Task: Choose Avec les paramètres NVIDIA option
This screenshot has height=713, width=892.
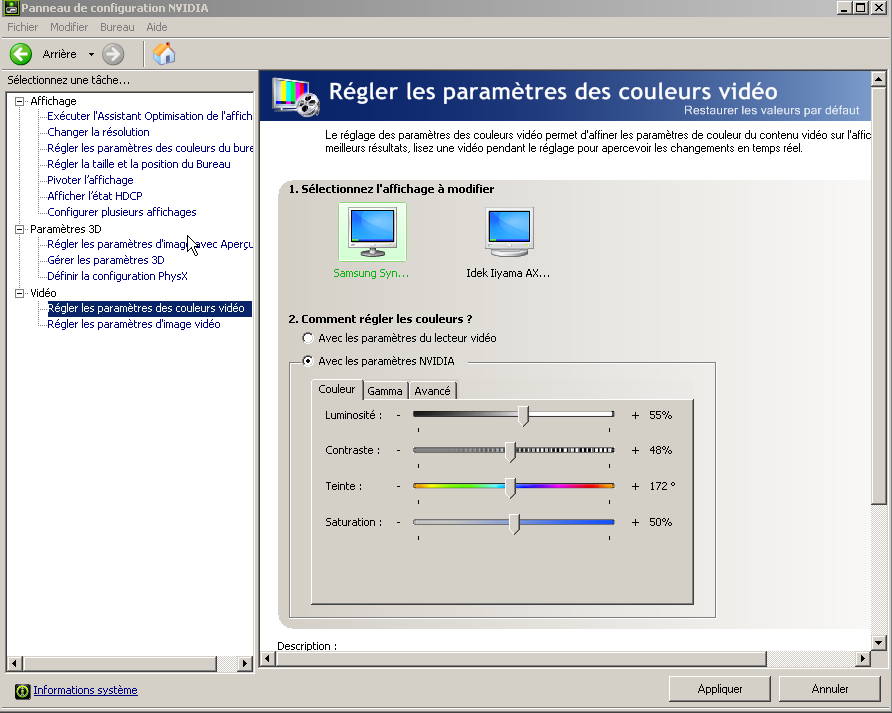Action: point(308,361)
